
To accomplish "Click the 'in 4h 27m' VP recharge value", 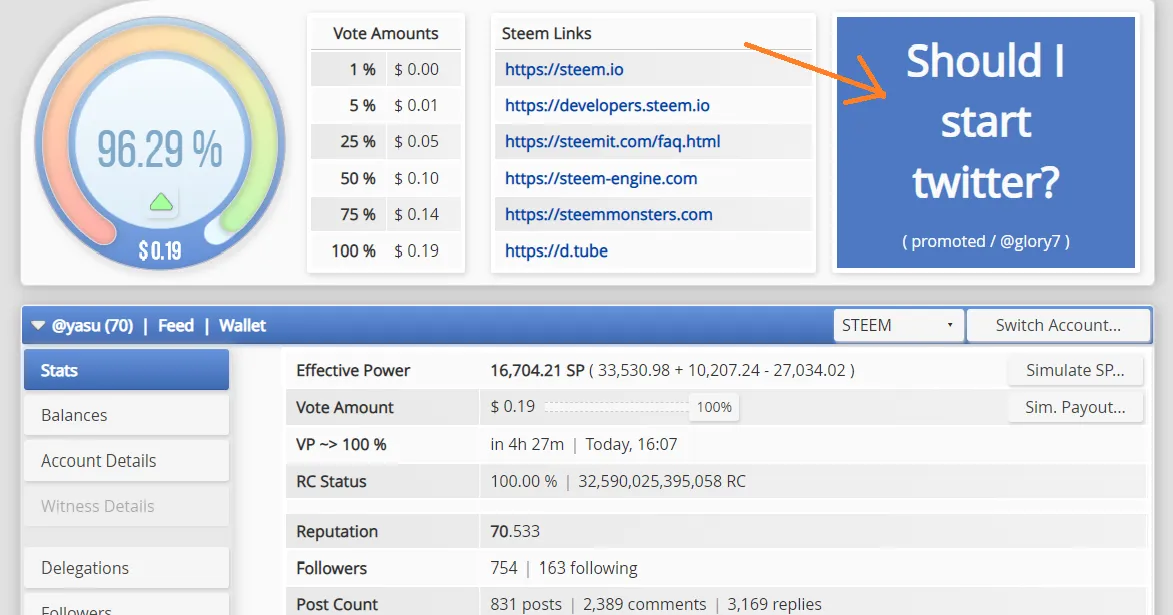I will (x=527, y=444).
